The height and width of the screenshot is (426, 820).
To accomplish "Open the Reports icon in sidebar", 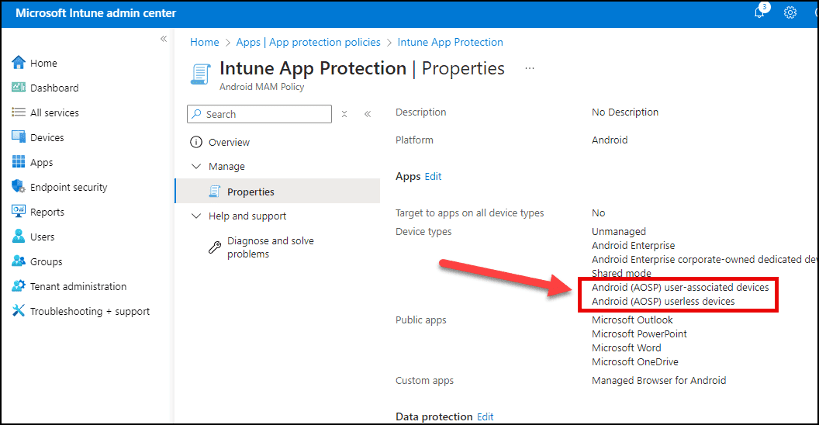I will tap(18, 212).
